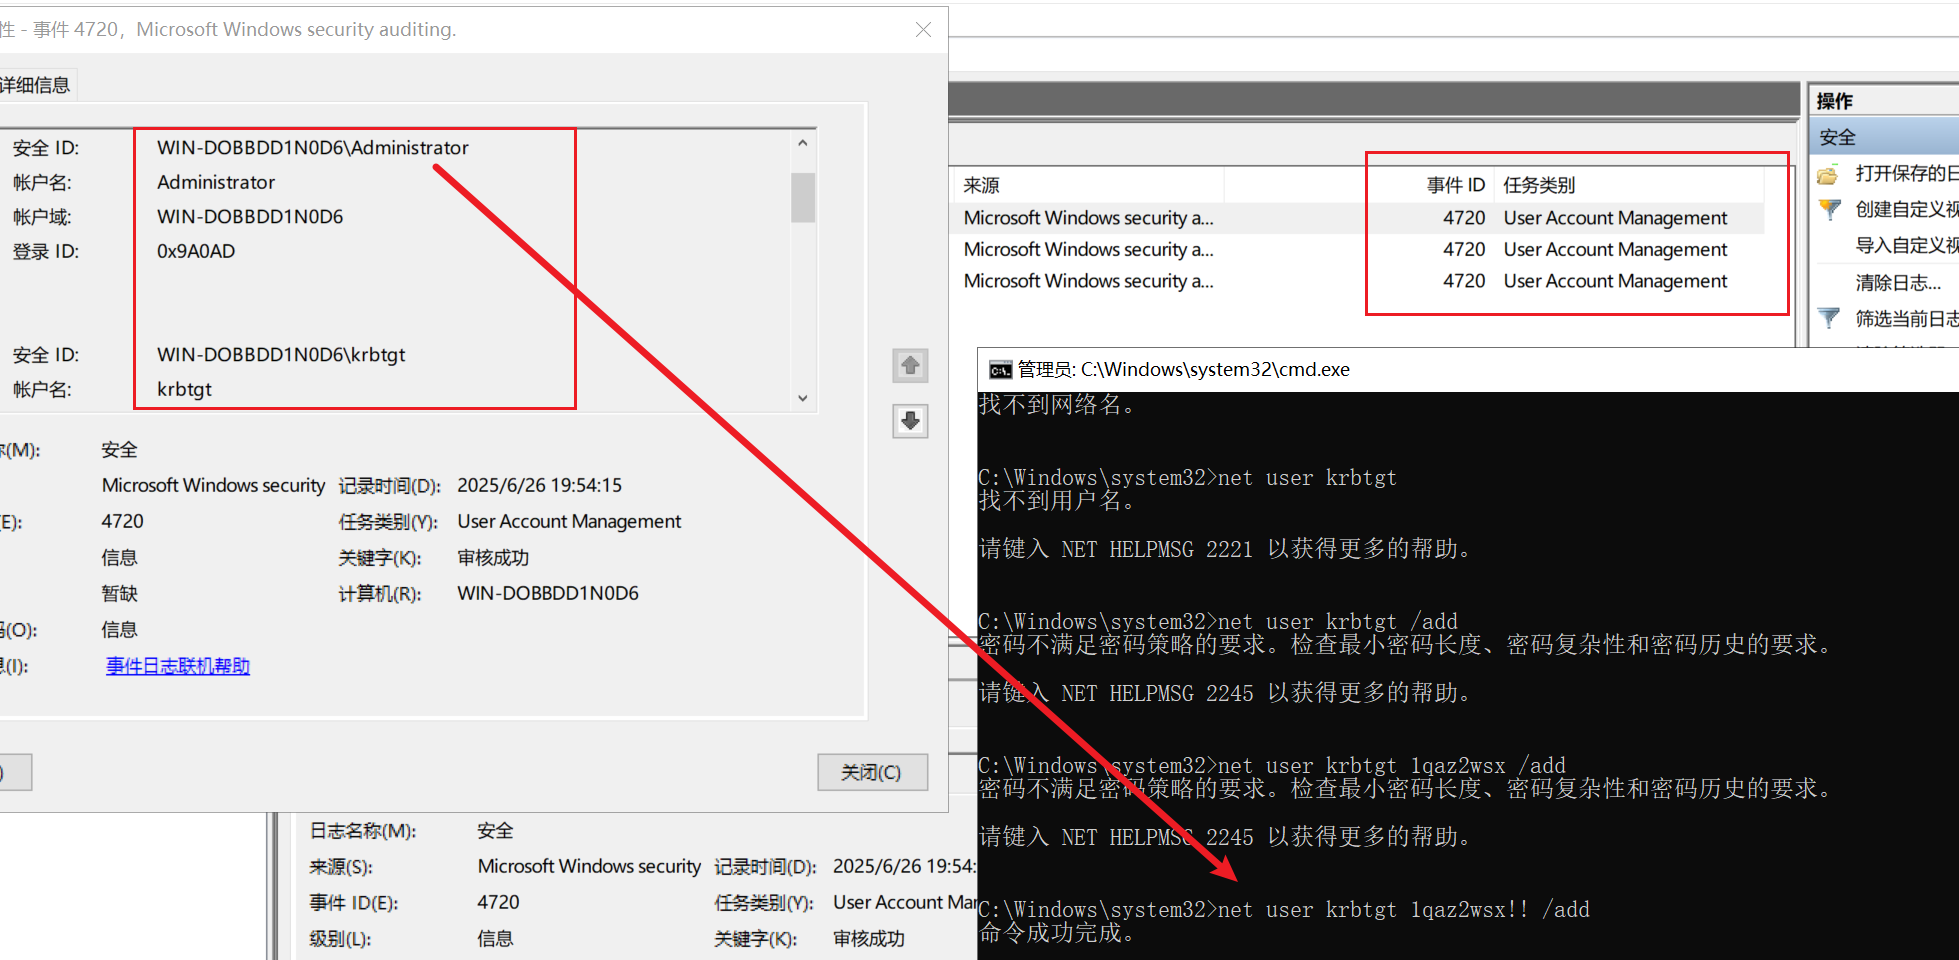The width and height of the screenshot is (1959, 960).
Task: Choose 清除日志... in the actions pane
Action: click(1897, 283)
